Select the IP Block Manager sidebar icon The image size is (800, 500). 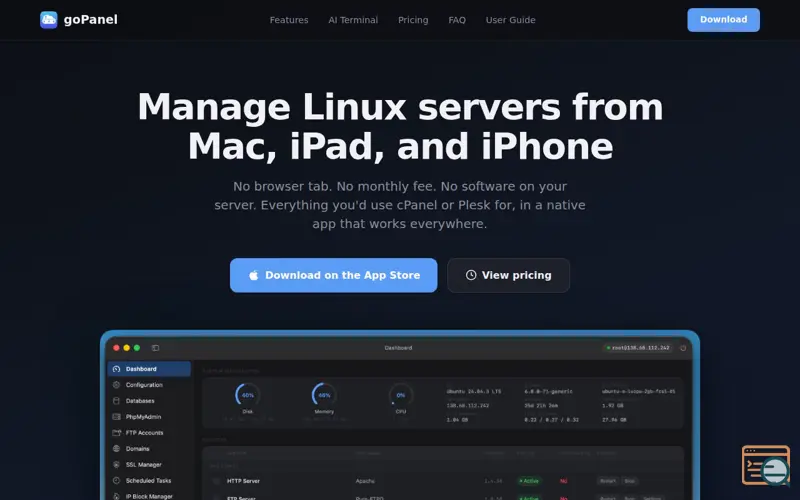(116, 496)
